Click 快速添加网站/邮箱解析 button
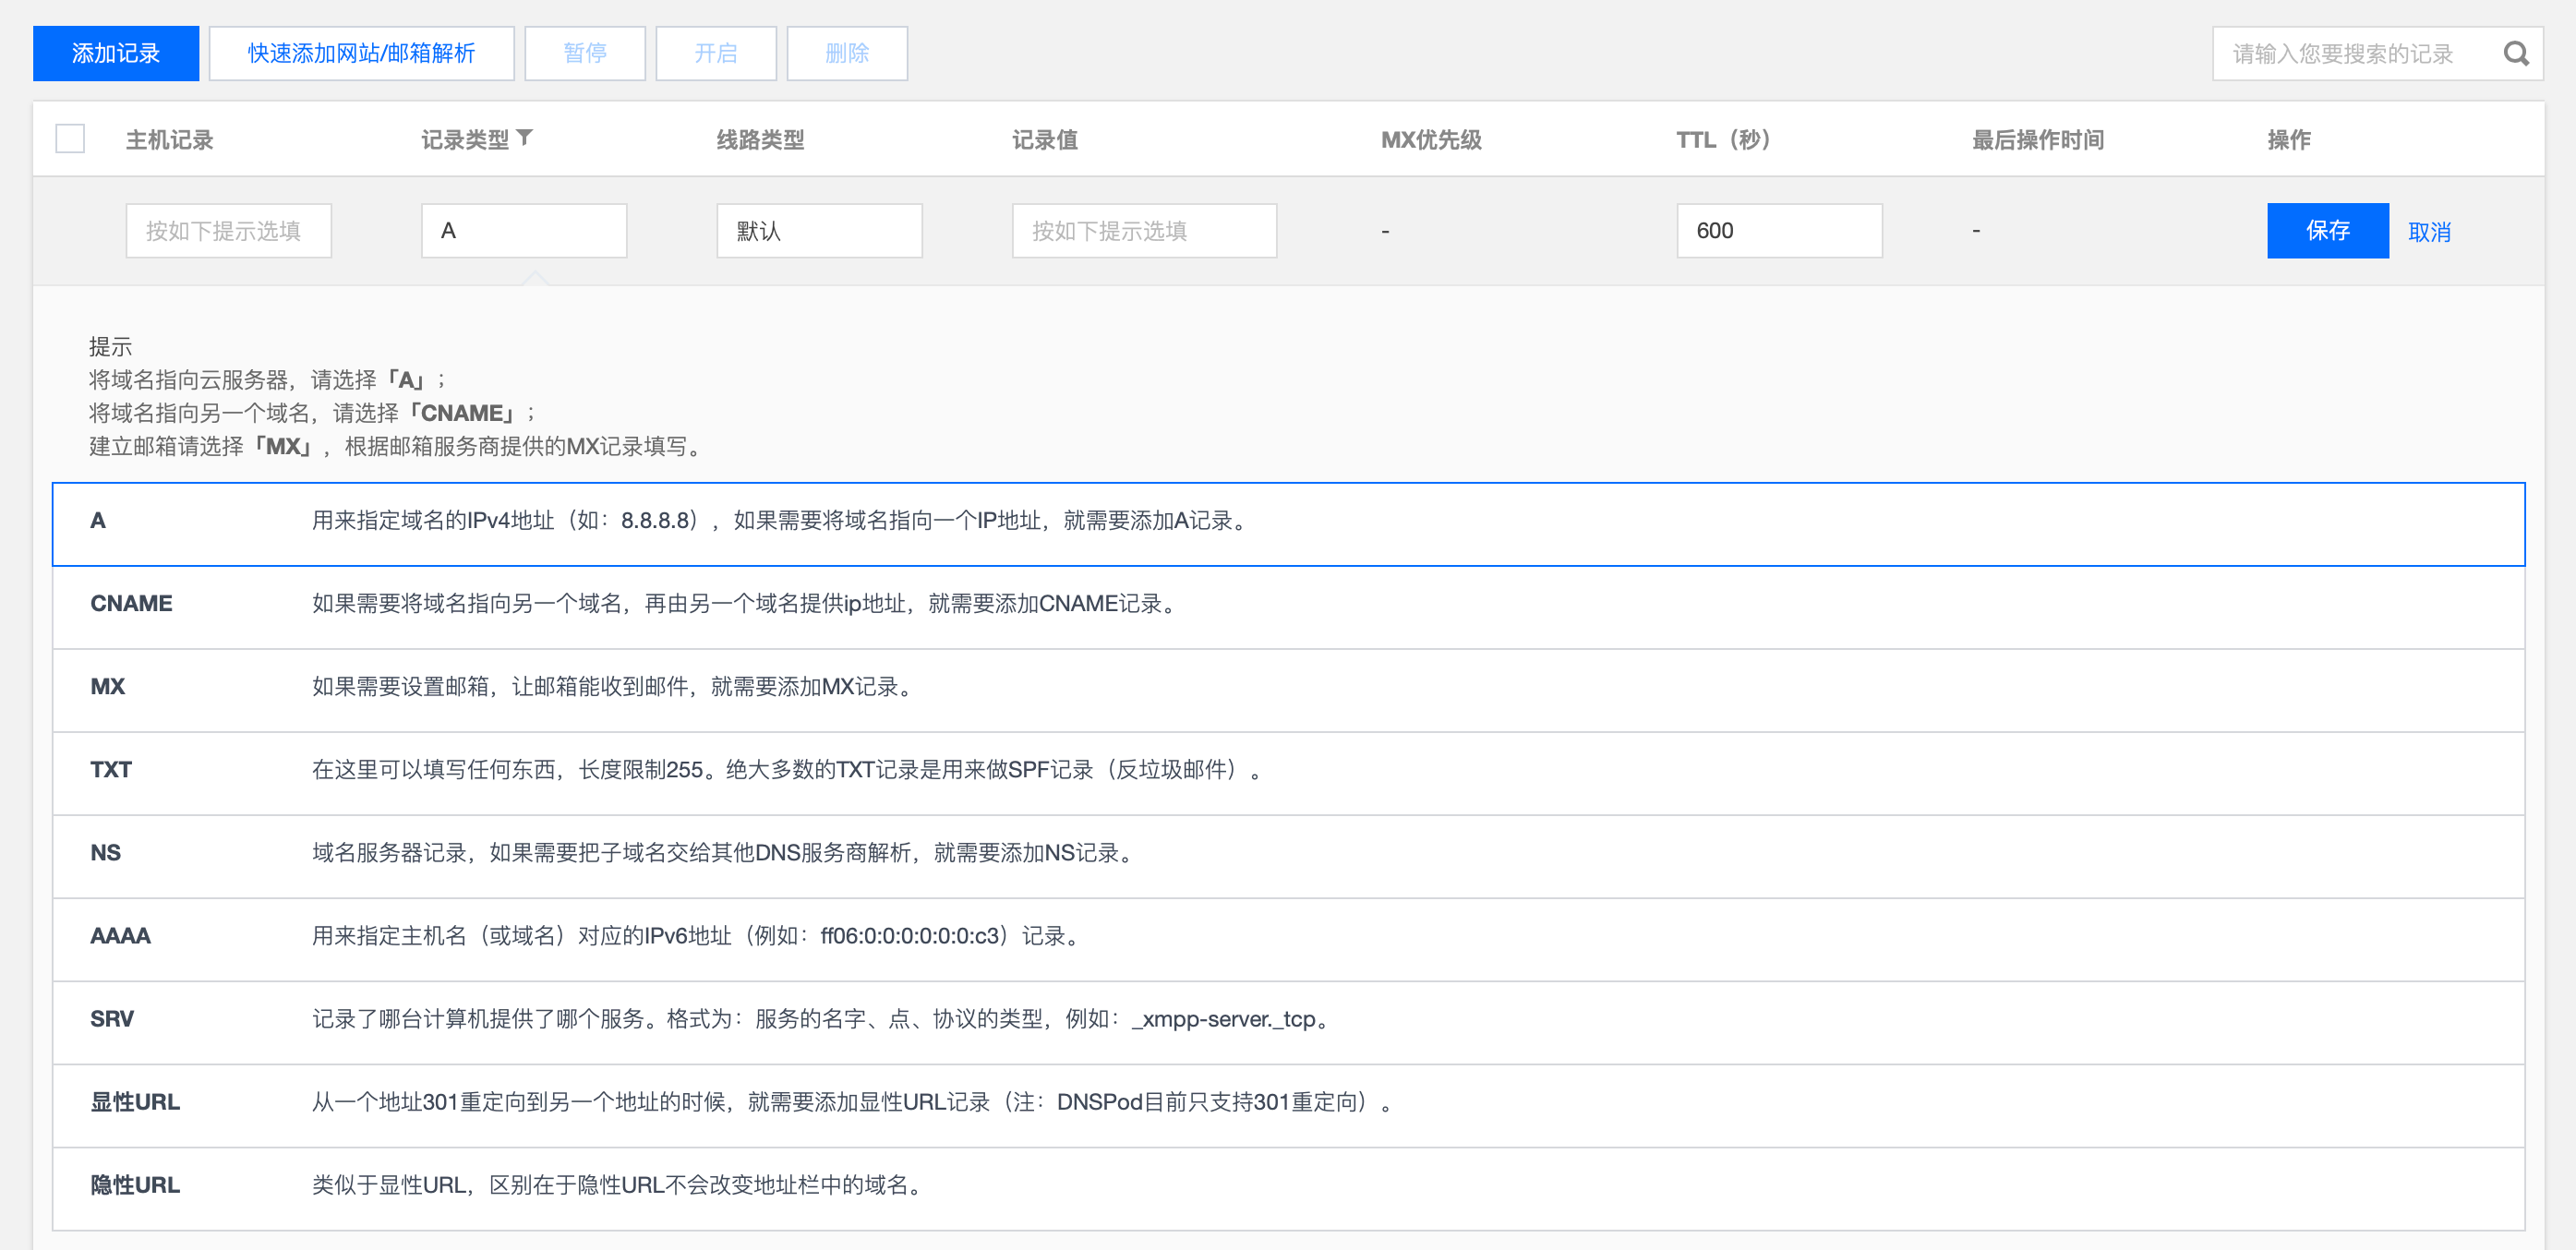This screenshot has width=2576, height=1250. (361, 54)
